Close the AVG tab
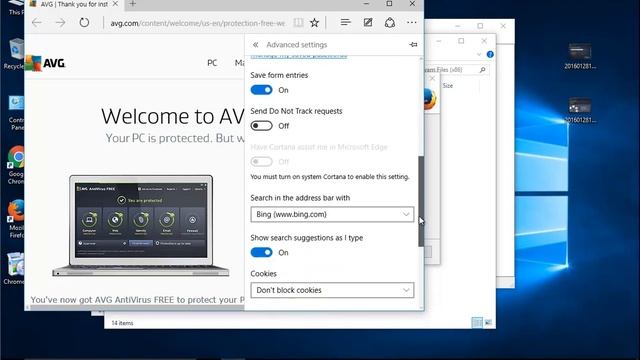 [115, 4]
